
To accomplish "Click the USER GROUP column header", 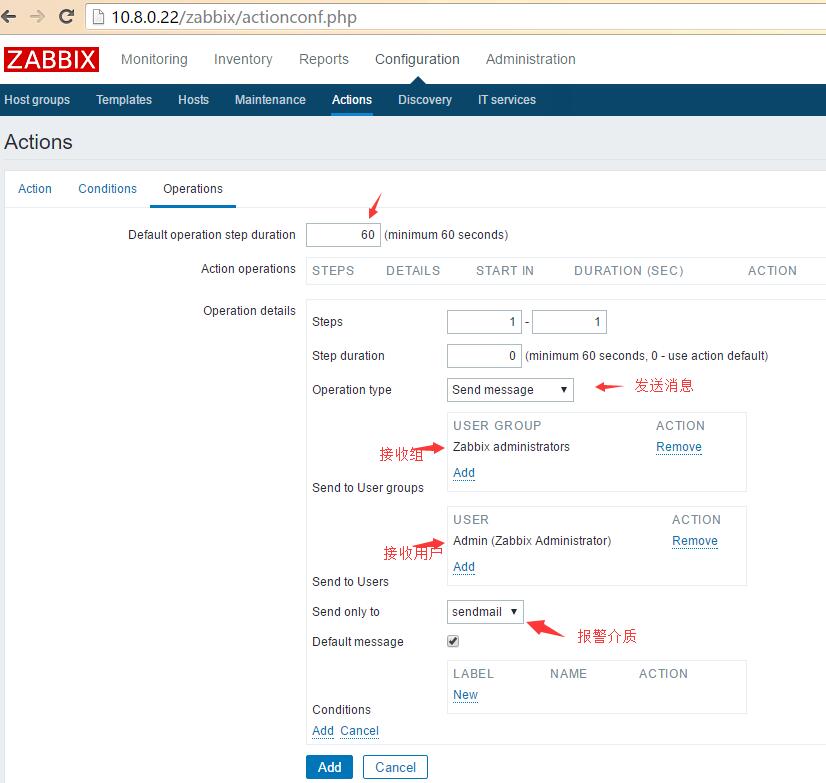I will click(497, 426).
